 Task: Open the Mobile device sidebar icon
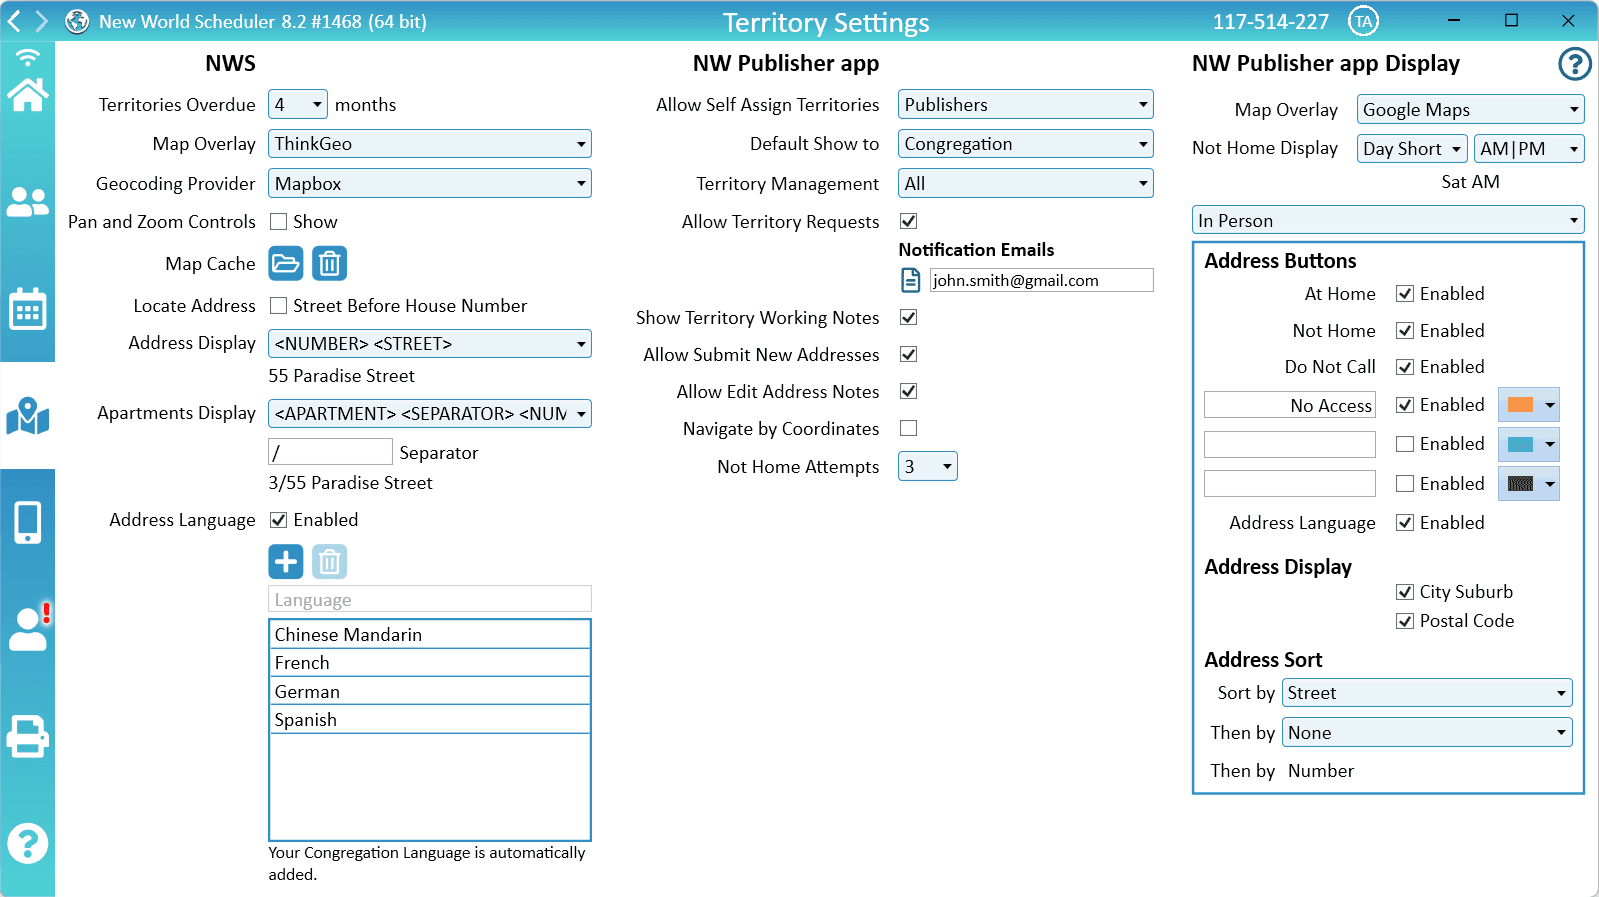(x=27, y=522)
